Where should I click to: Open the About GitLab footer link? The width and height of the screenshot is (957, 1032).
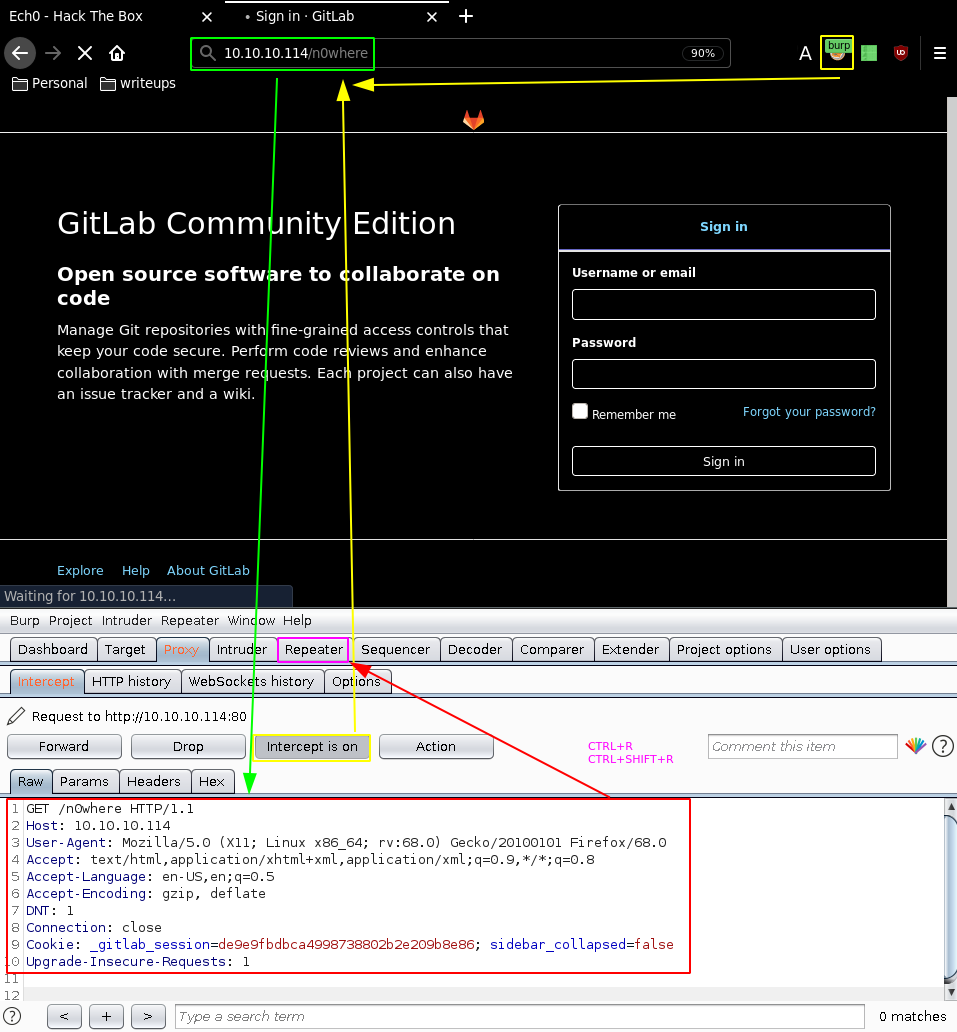coord(208,571)
